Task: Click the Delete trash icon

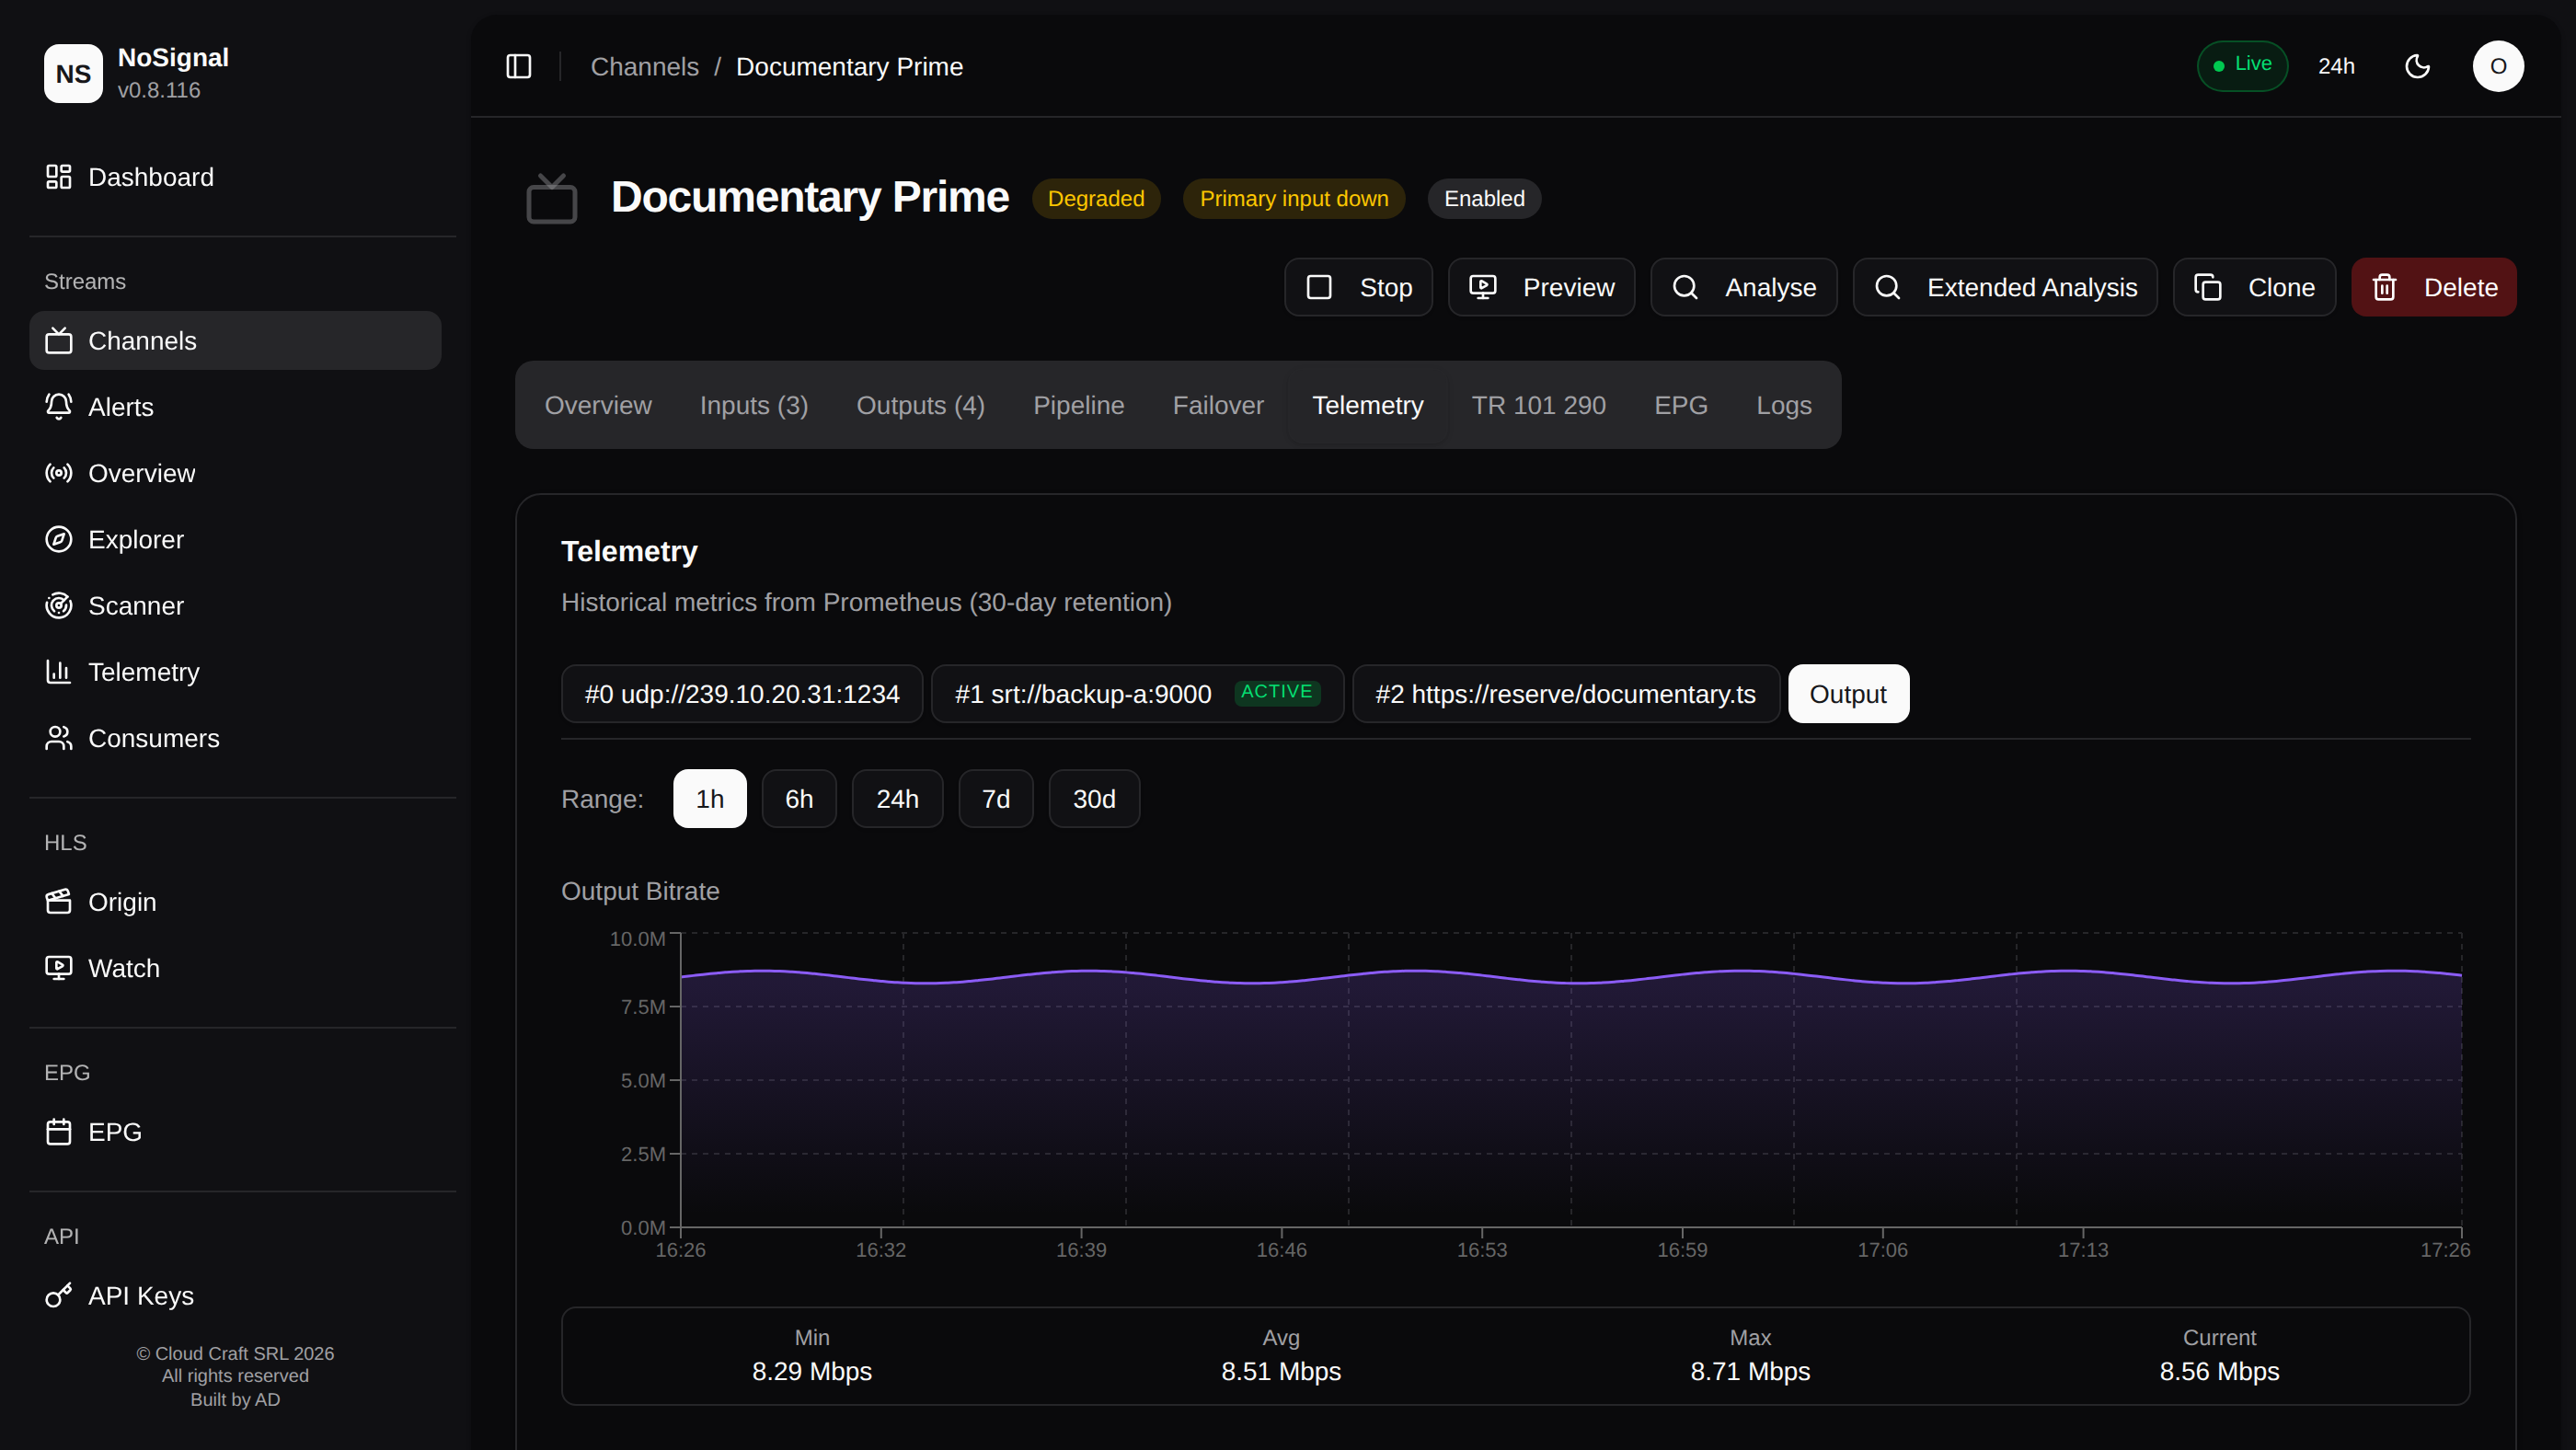Action: point(2385,288)
